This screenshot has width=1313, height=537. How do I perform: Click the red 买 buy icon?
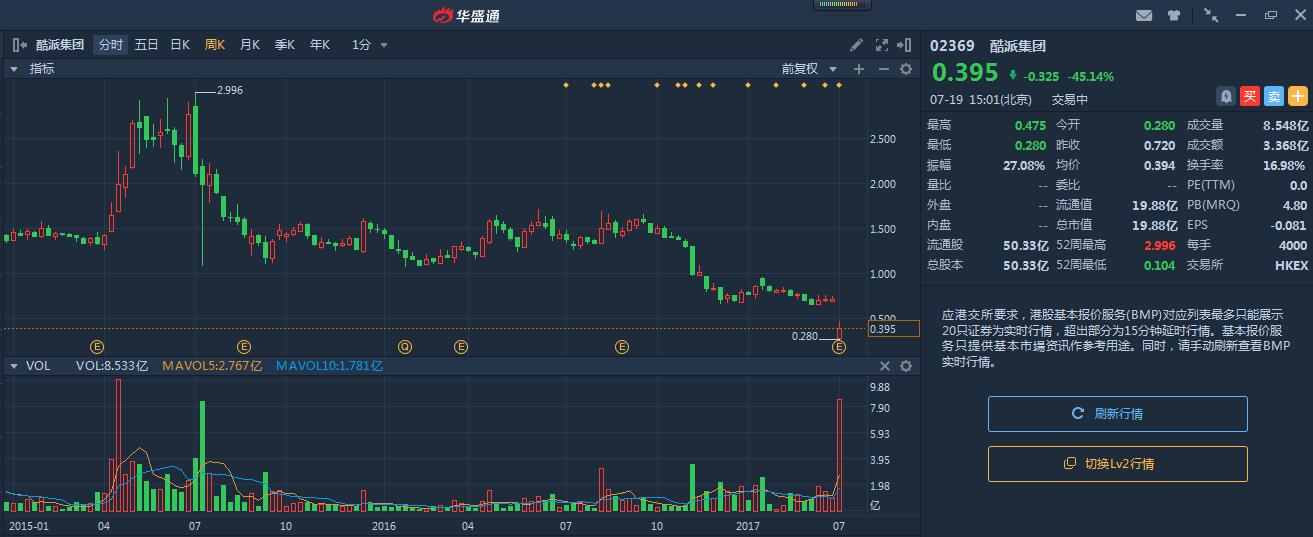point(1249,97)
